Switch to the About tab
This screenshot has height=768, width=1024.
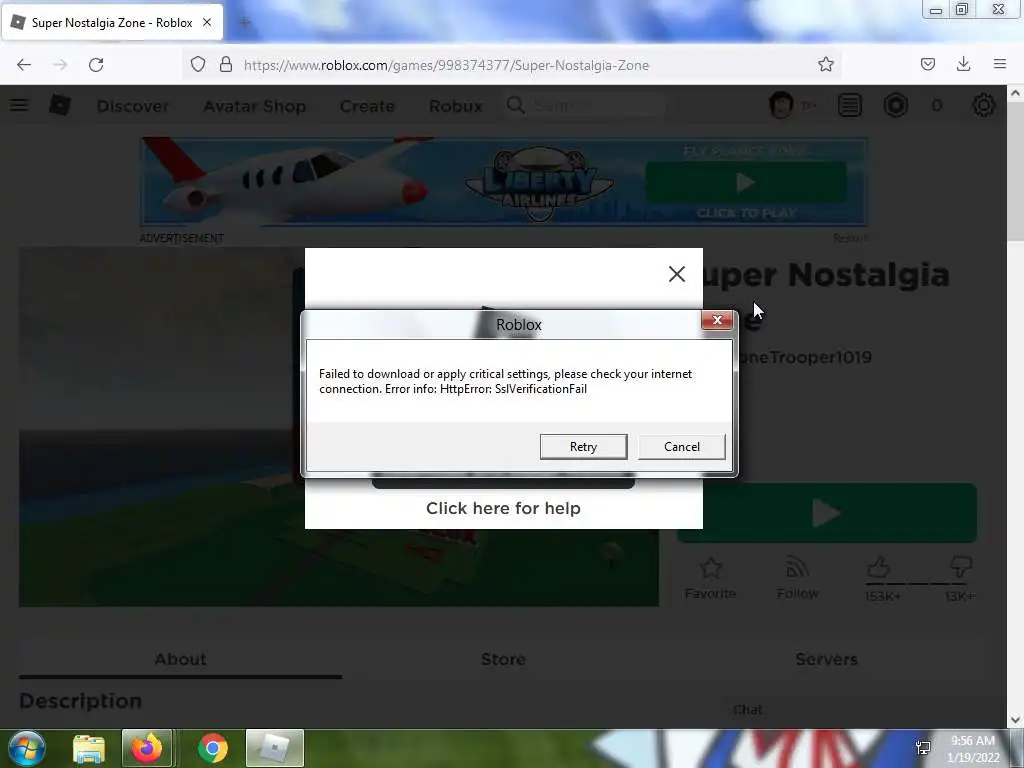[x=180, y=660]
